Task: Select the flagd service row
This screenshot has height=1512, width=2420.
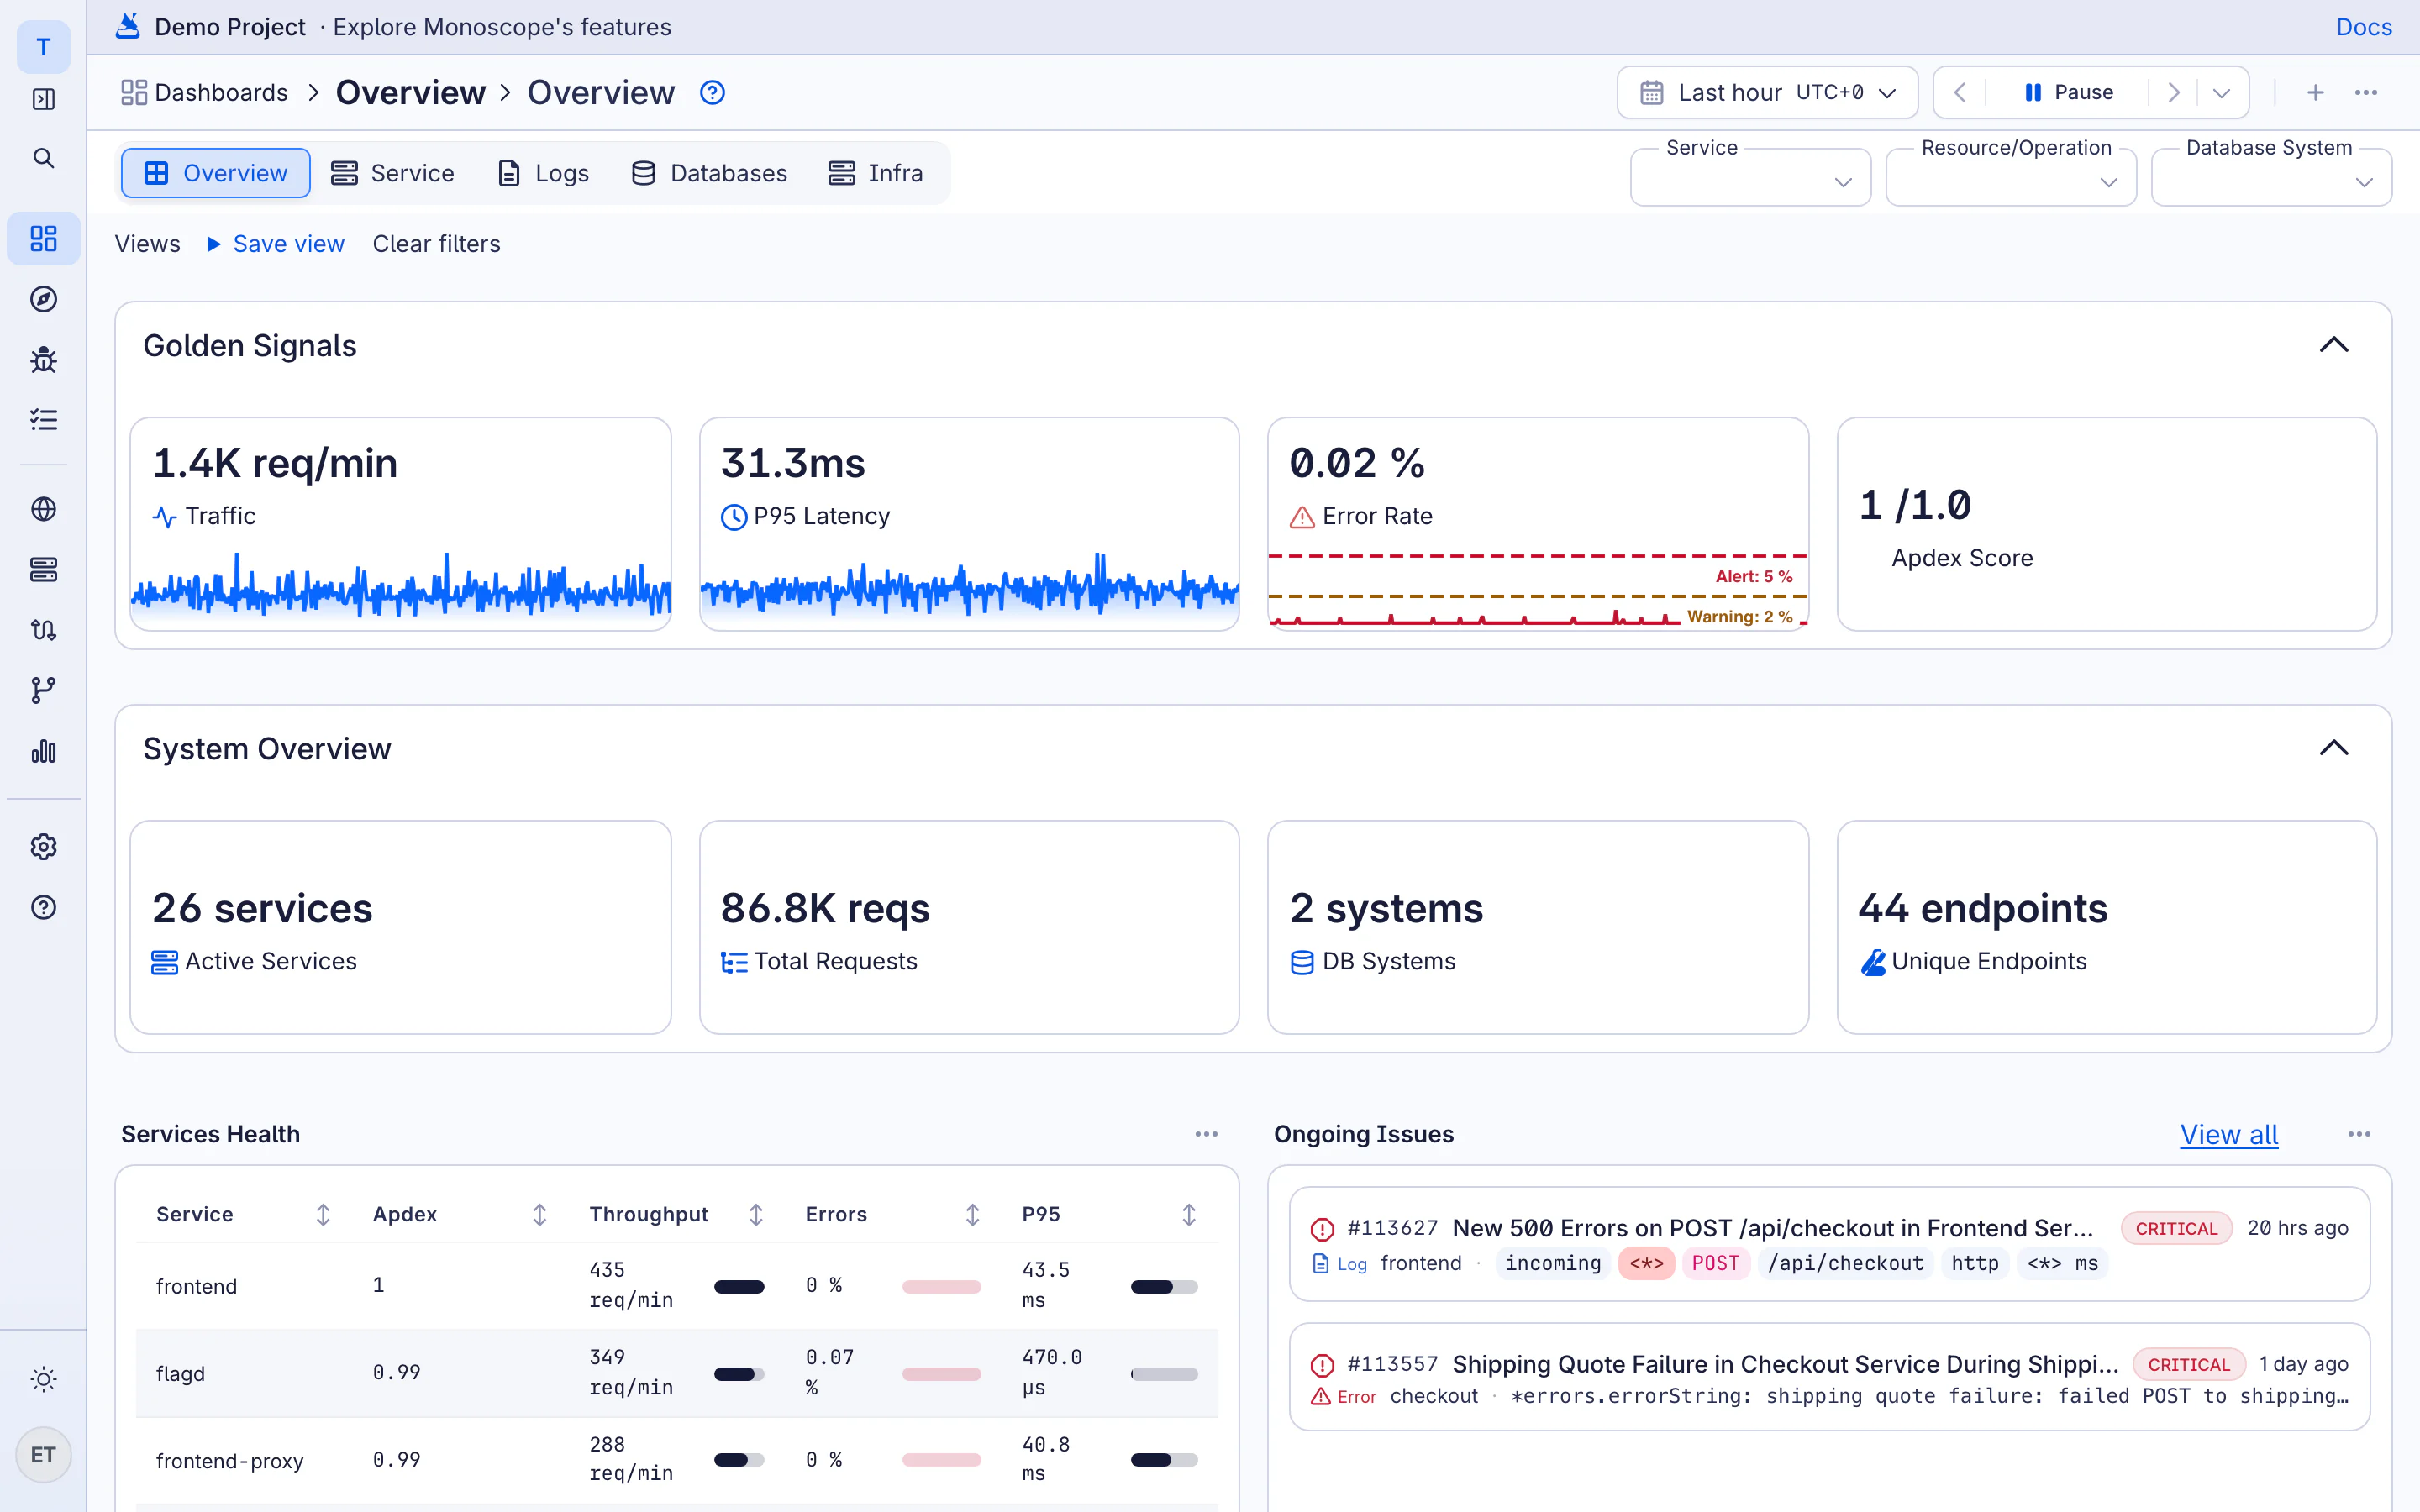Action: coord(677,1373)
